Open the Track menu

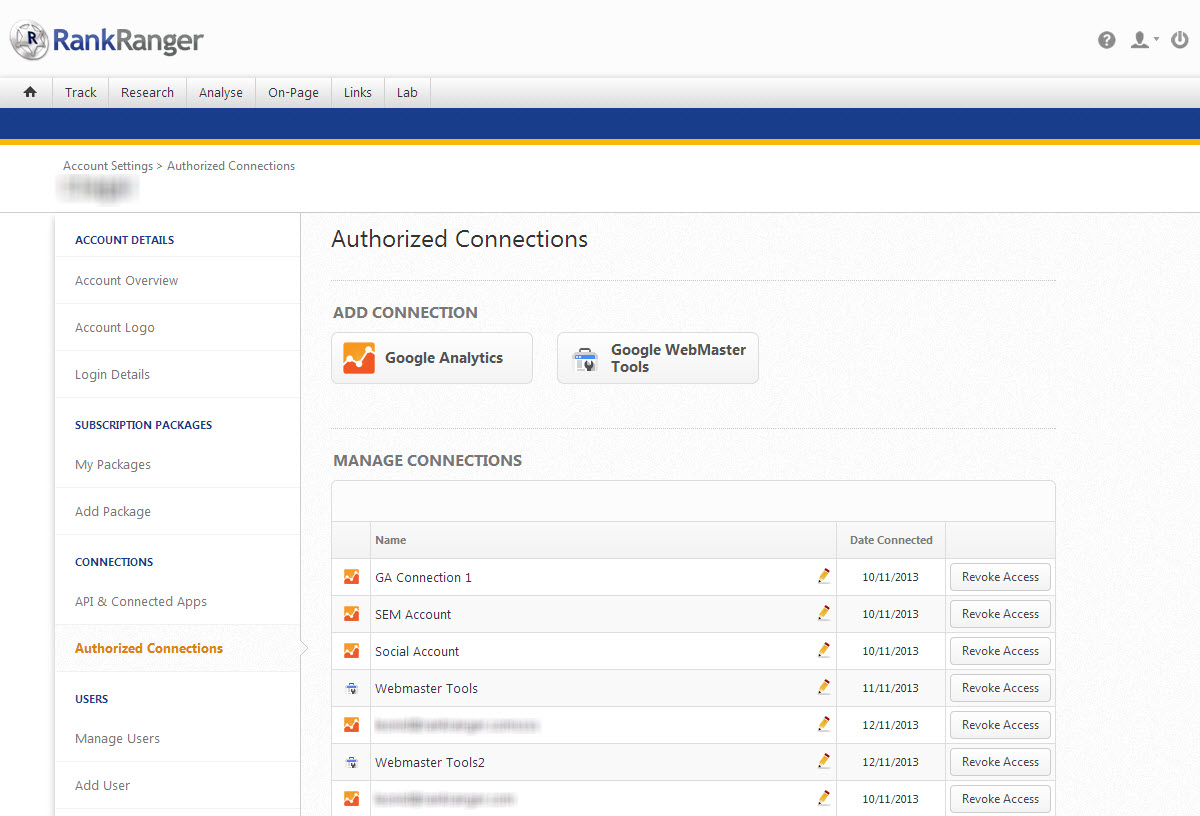point(81,92)
